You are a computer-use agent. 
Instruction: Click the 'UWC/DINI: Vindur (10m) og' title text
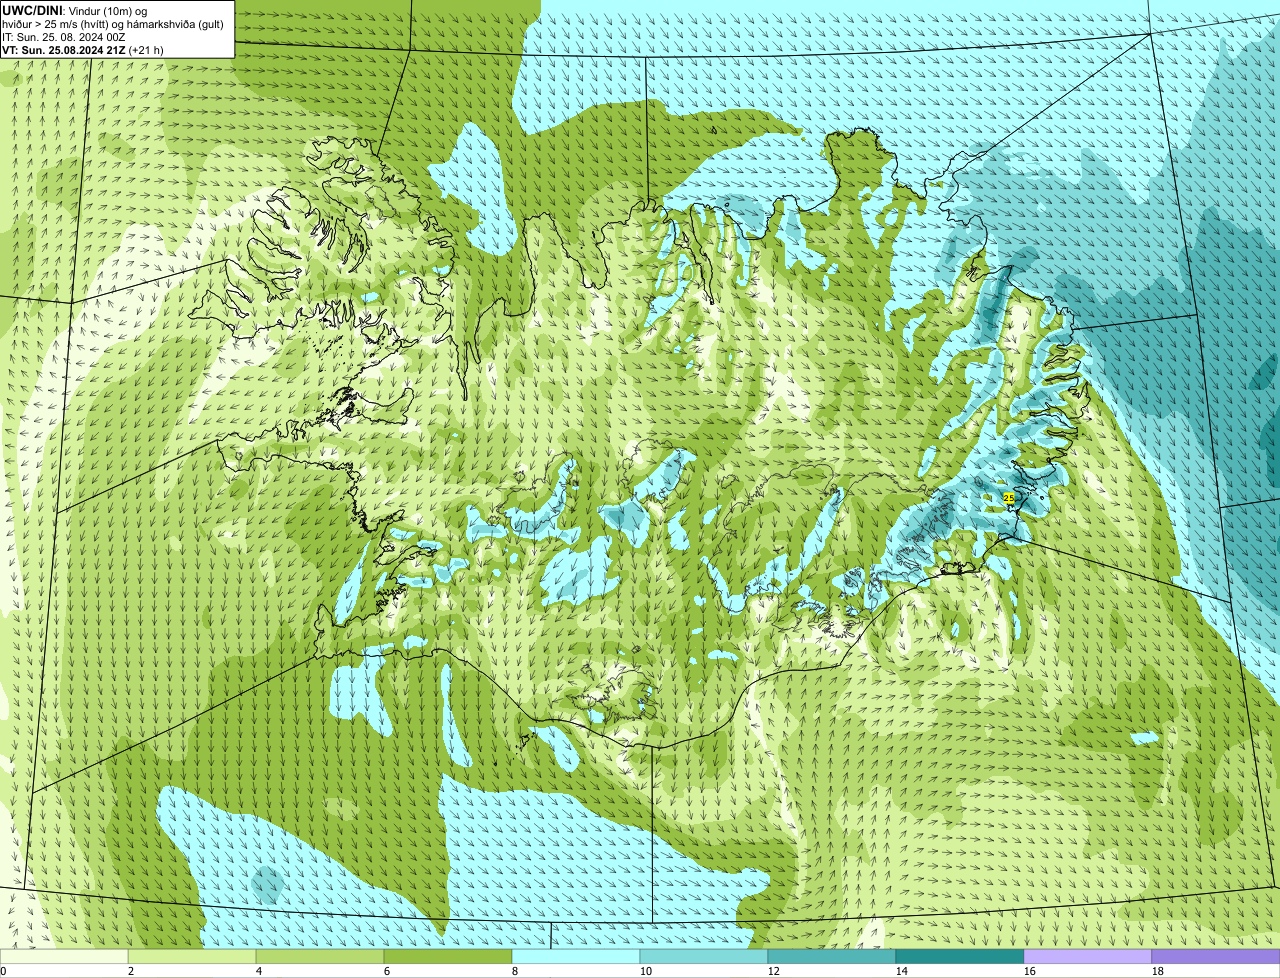(75, 10)
